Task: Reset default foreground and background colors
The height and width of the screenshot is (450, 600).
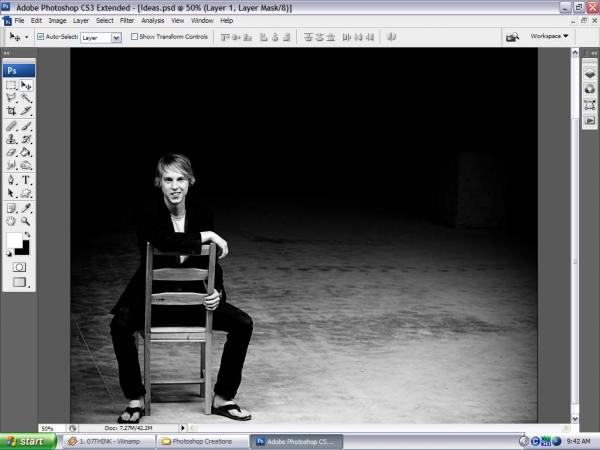Action: point(8,253)
